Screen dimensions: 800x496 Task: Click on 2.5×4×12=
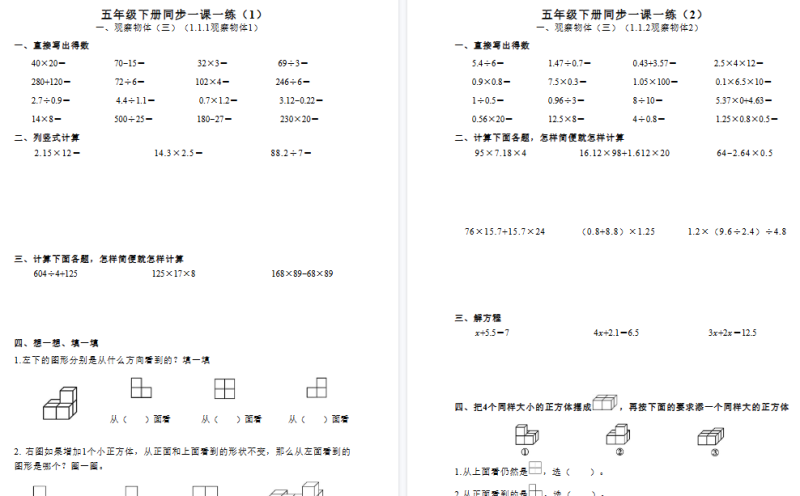point(738,63)
